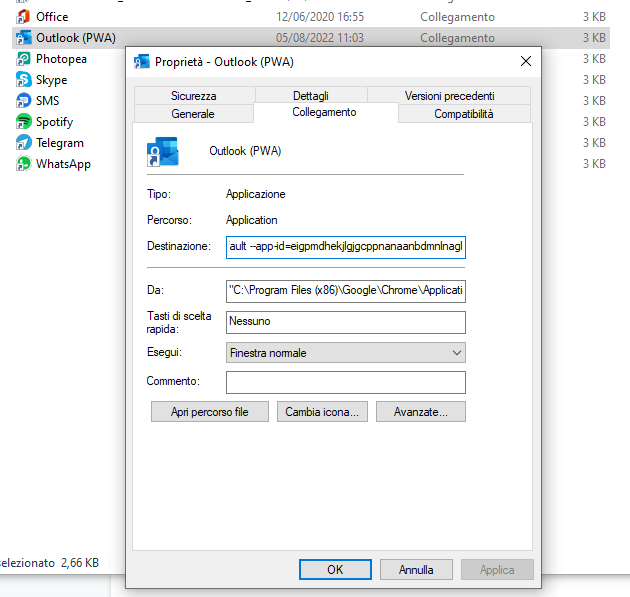Image resolution: width=630 pixels, height=597 pixels.
Task: Switch to the Generale tab
Action: [193, 114]
